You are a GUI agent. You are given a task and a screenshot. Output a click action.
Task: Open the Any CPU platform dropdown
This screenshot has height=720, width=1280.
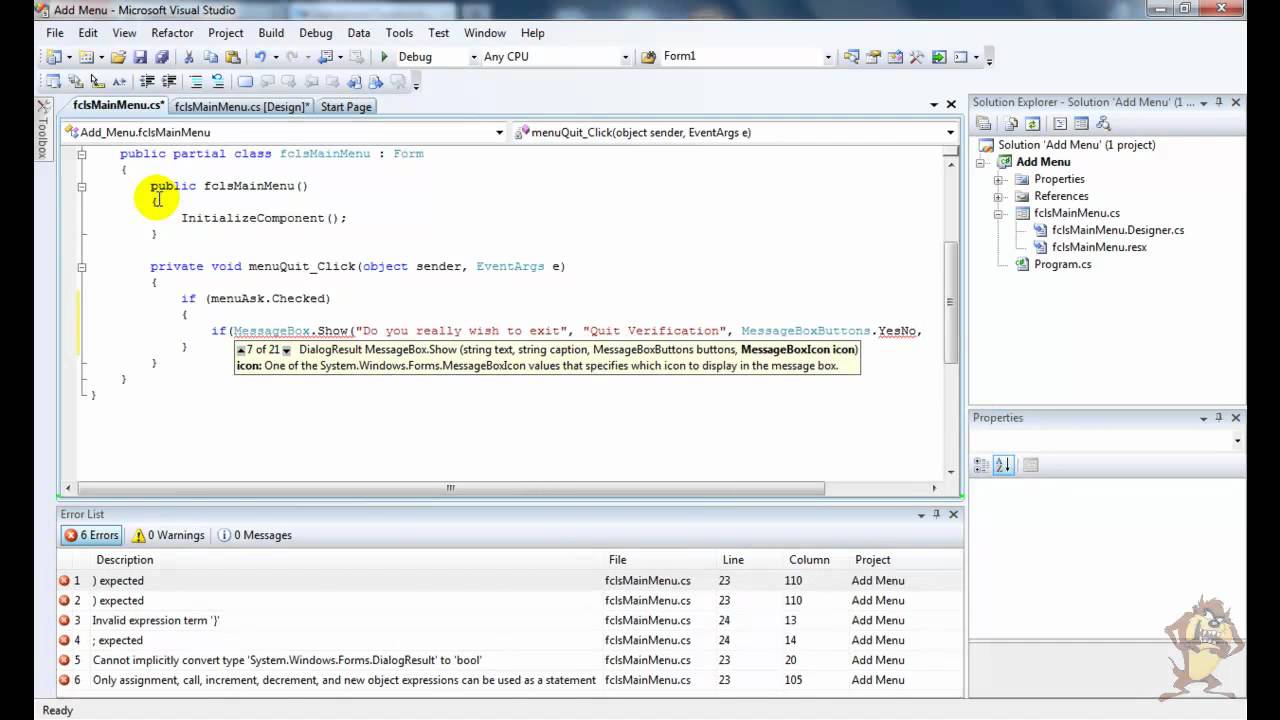coord(625,57)
